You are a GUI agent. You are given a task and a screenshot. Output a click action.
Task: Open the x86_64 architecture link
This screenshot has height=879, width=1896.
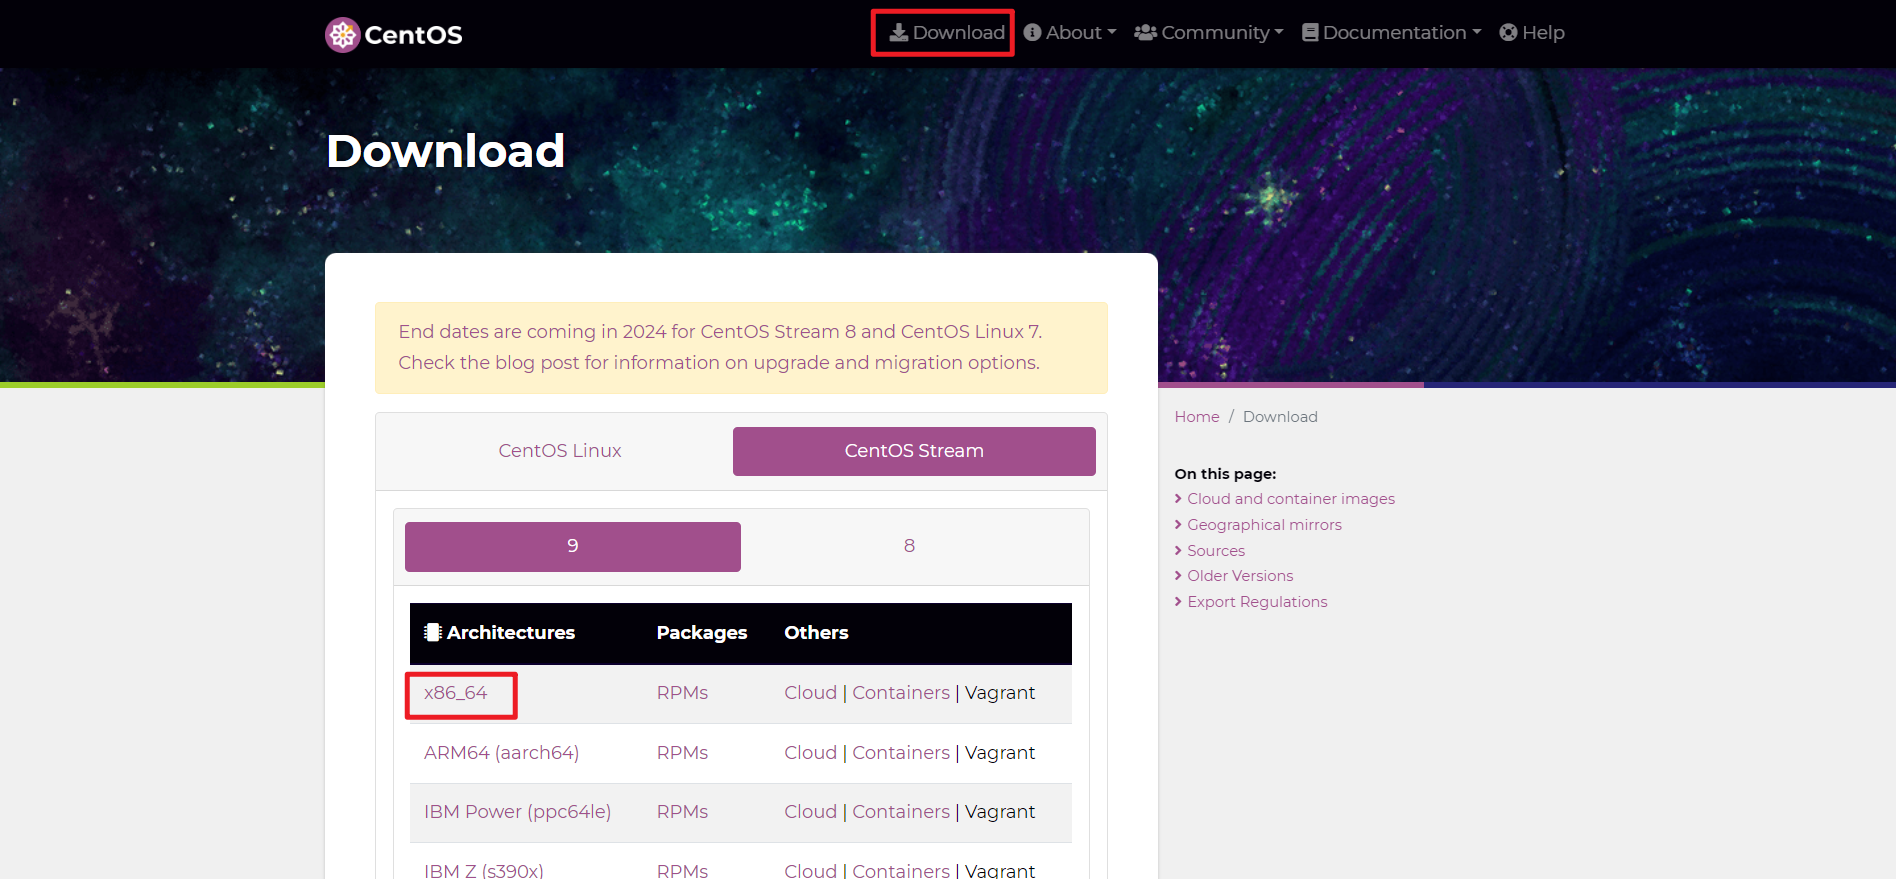456,693
